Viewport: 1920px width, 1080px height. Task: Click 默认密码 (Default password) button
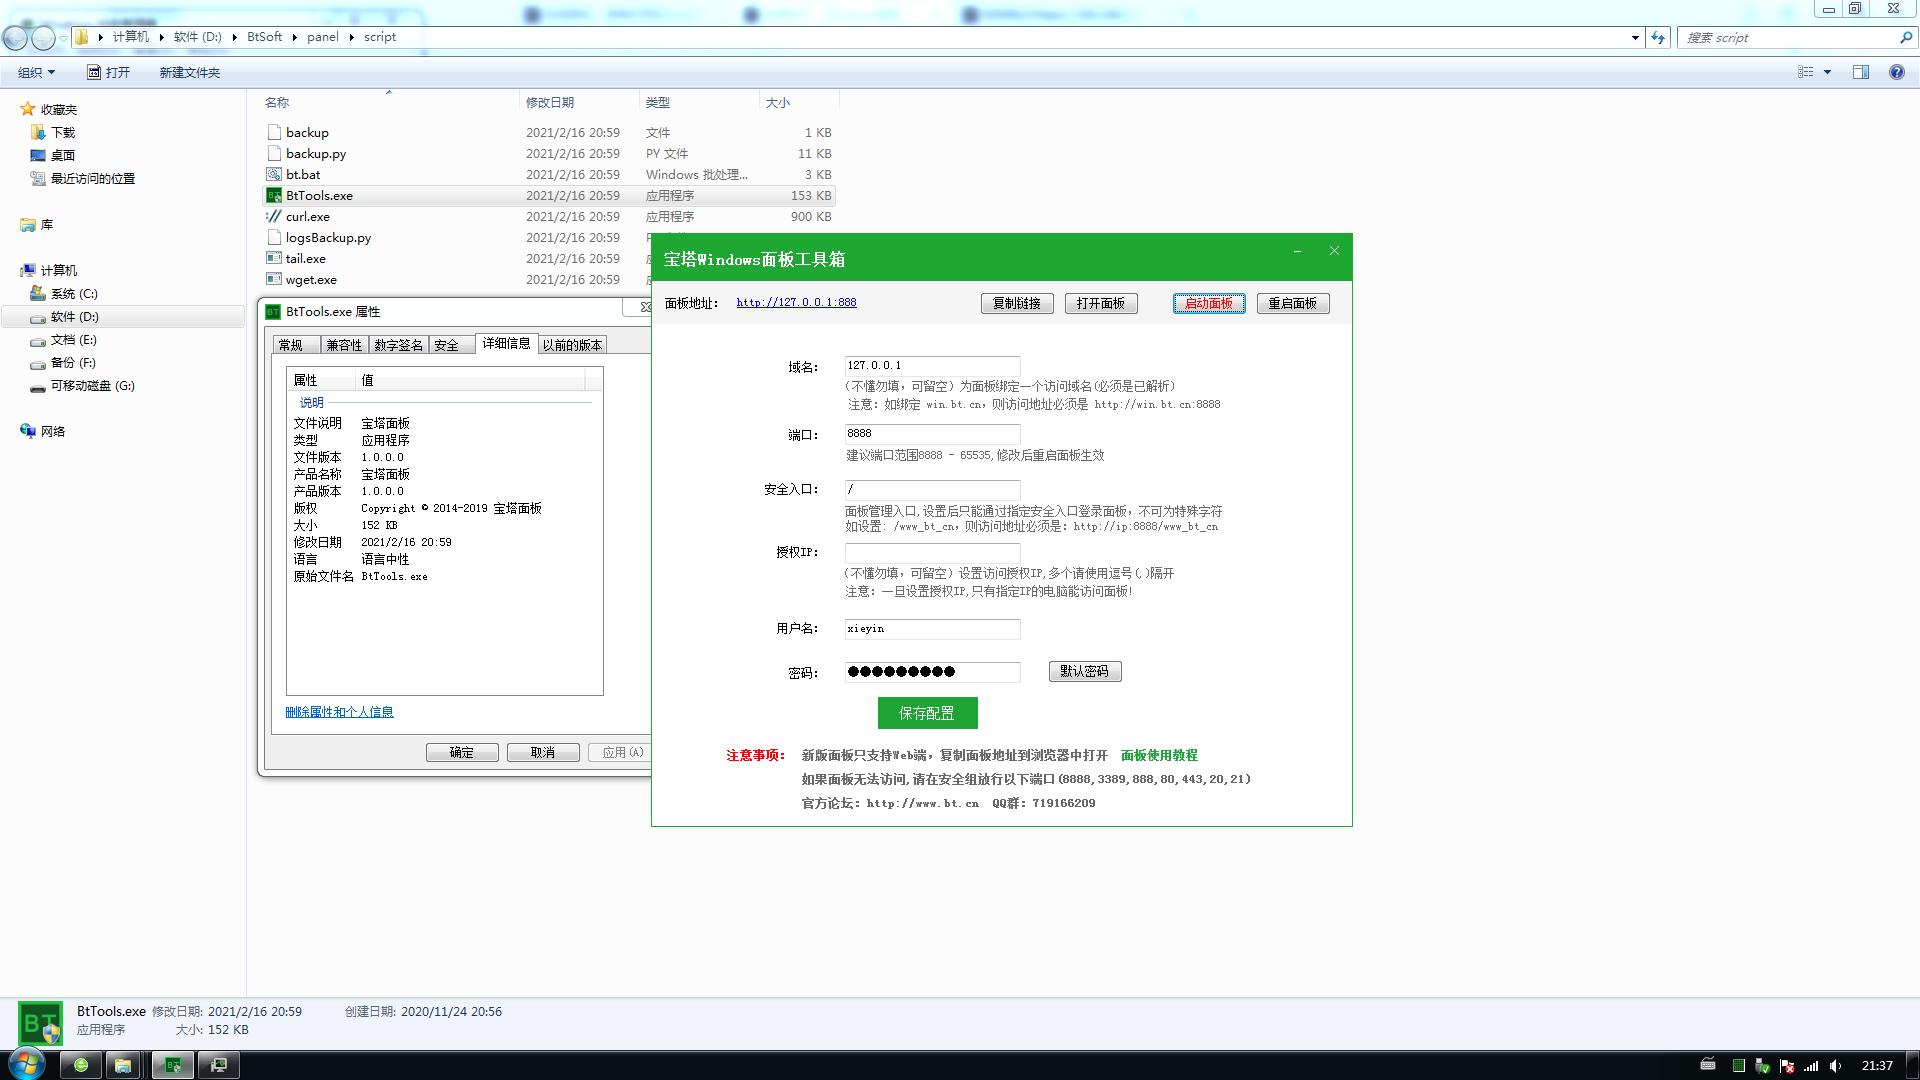pyautogui.click(x=1085, y=672)
